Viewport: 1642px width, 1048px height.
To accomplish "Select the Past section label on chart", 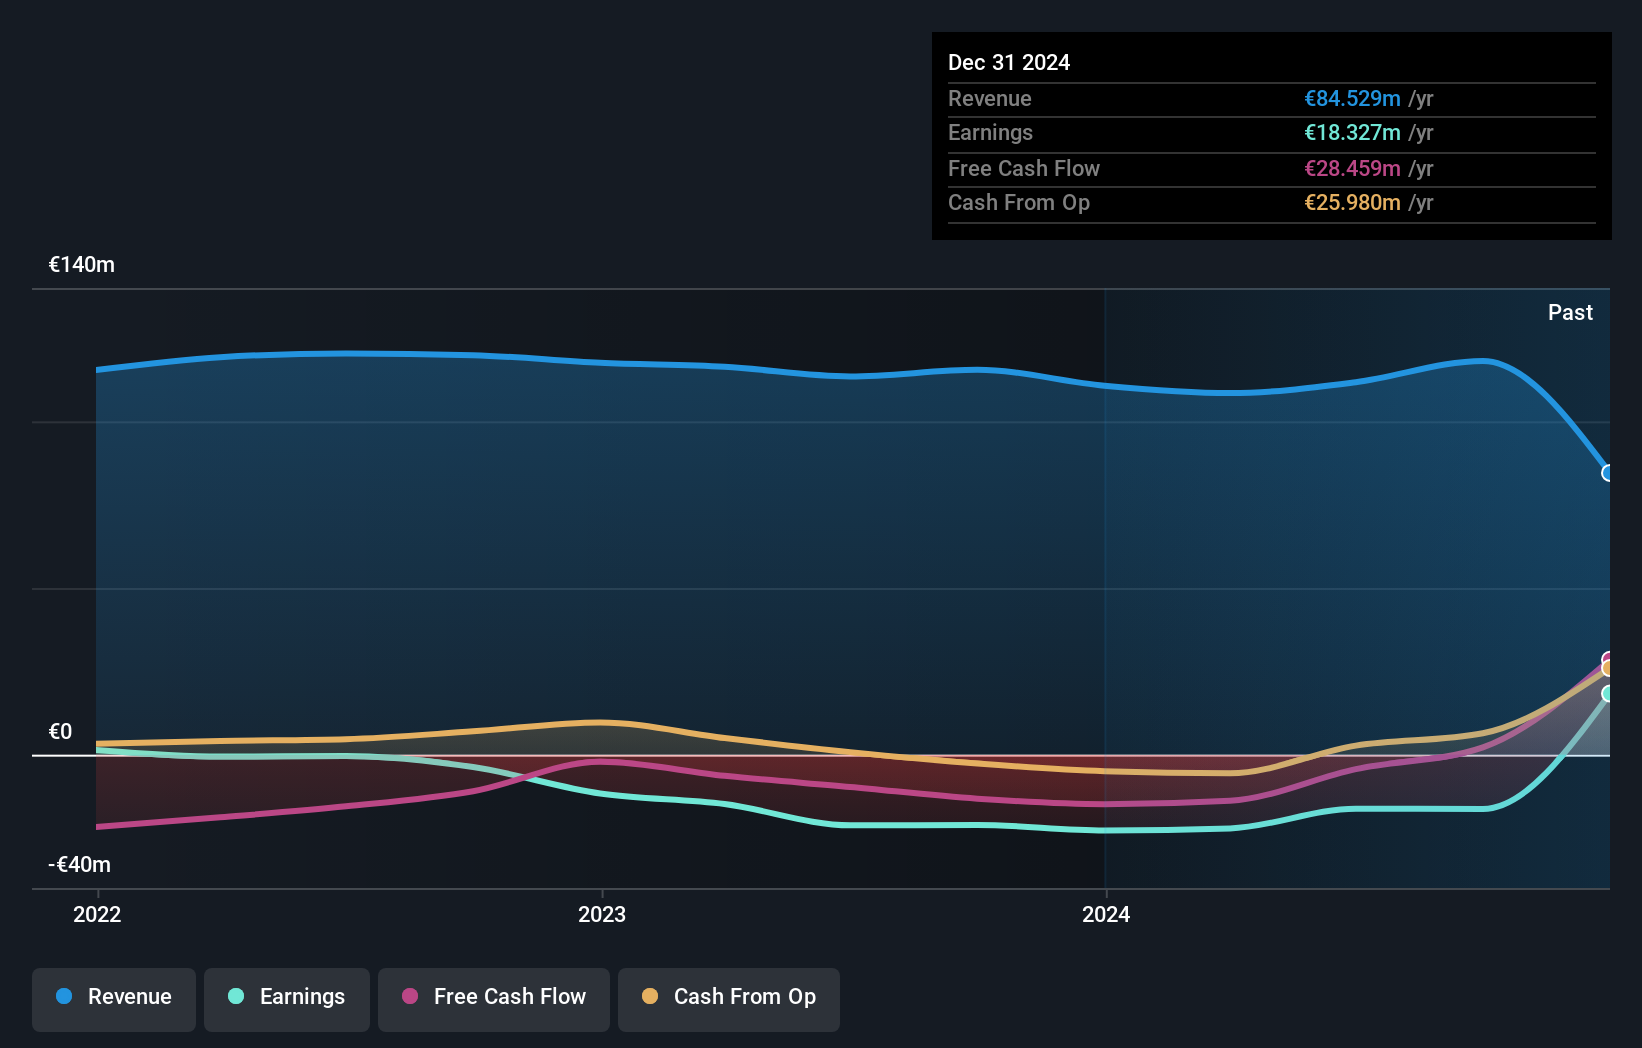I will [x=1570, y=312].
